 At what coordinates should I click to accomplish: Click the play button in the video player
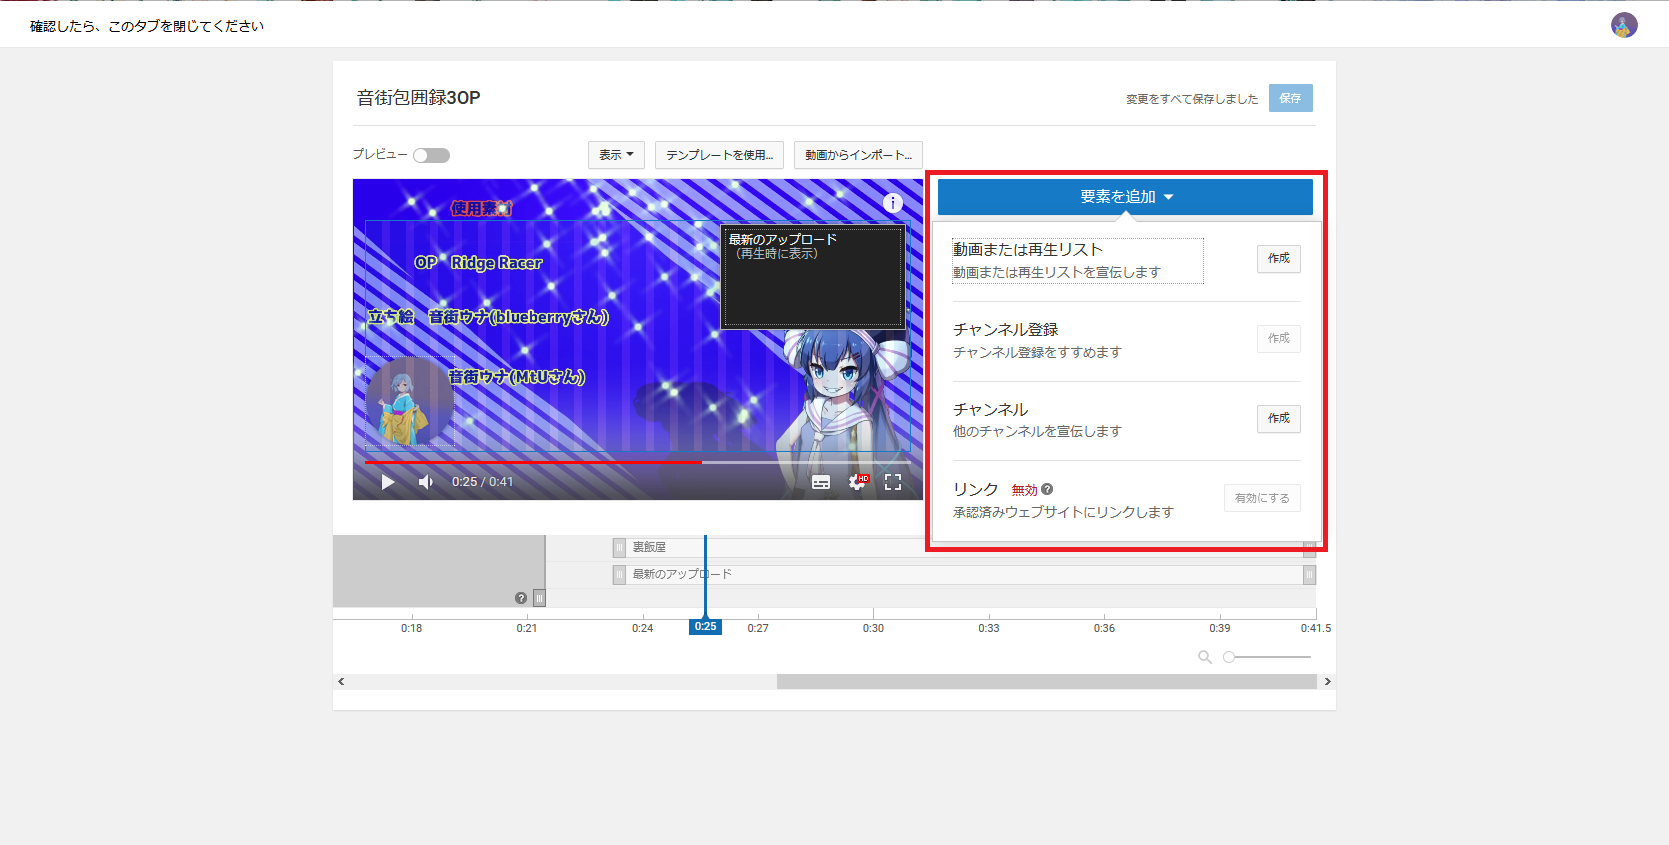click(x=388, y=482)
